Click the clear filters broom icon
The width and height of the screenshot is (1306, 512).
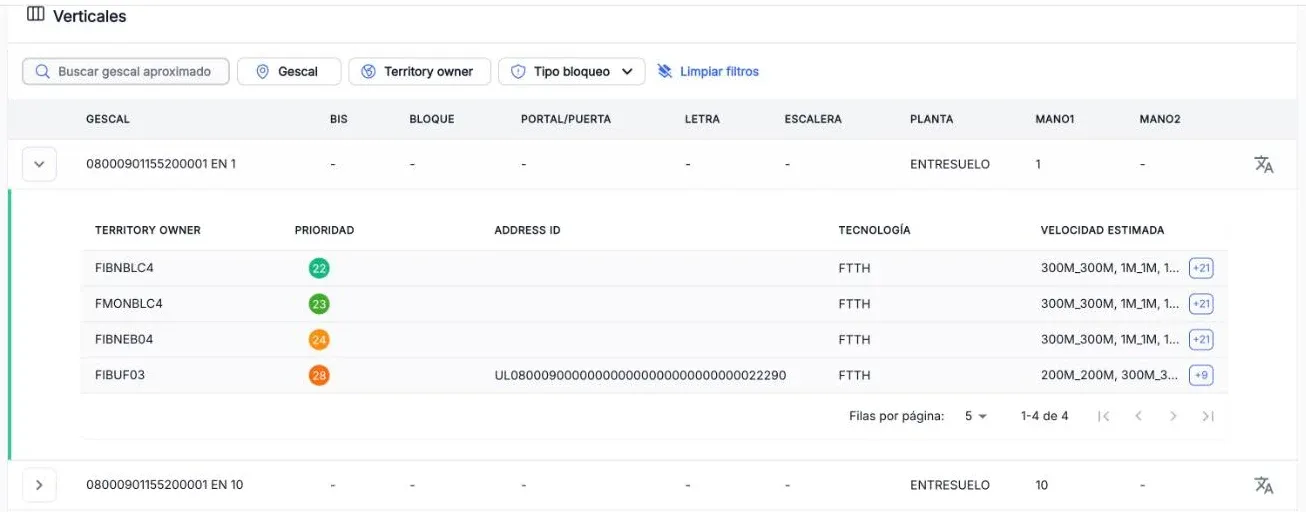coord(665,72)
